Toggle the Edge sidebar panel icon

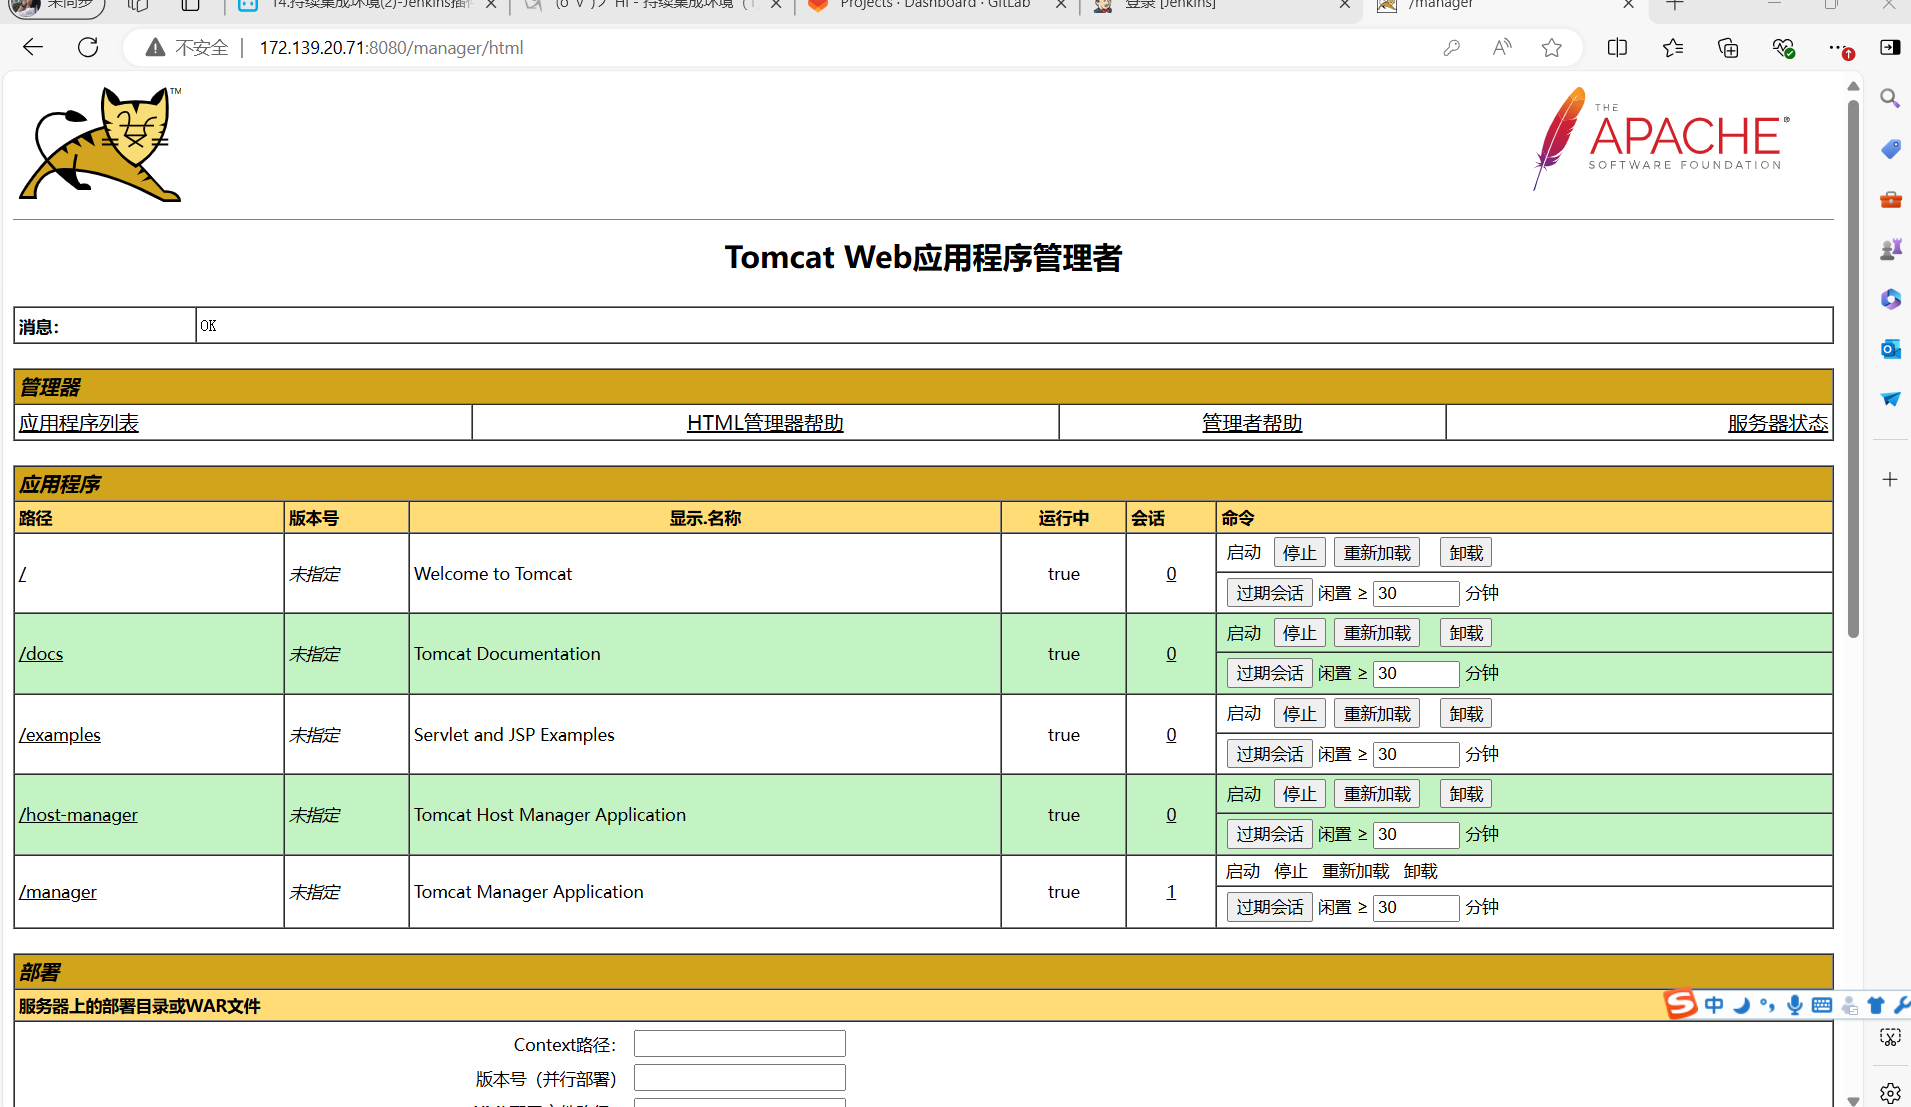point(1890,47)
